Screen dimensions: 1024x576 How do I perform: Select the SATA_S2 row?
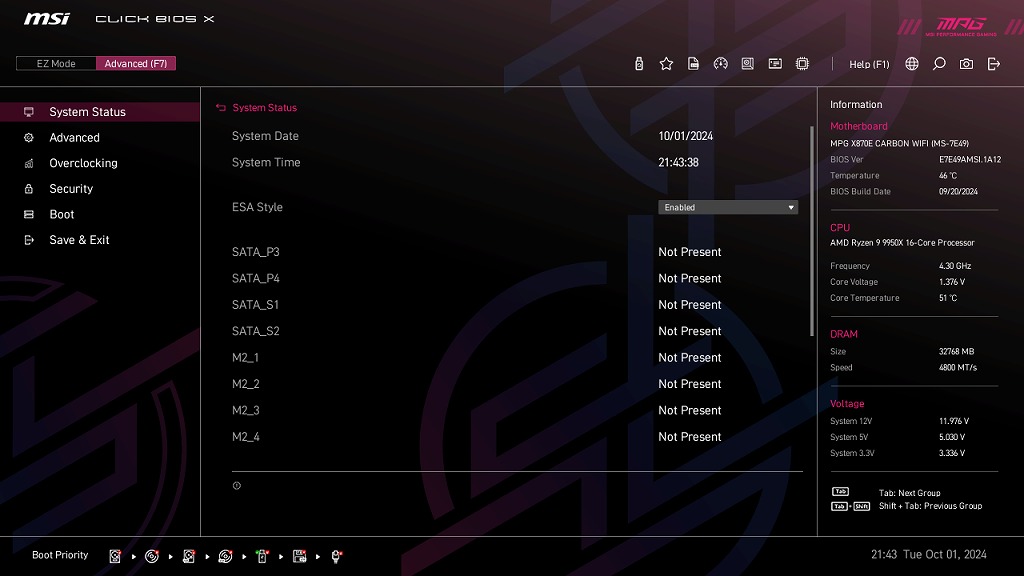pos(515,331)
